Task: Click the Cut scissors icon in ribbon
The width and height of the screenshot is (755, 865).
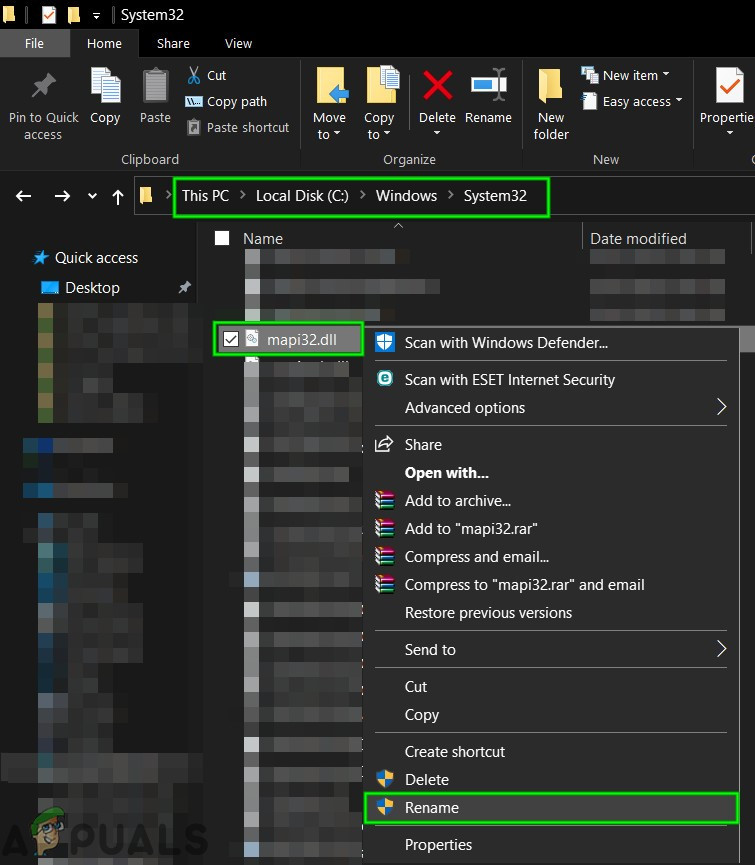Action: [x=195, y=75]
